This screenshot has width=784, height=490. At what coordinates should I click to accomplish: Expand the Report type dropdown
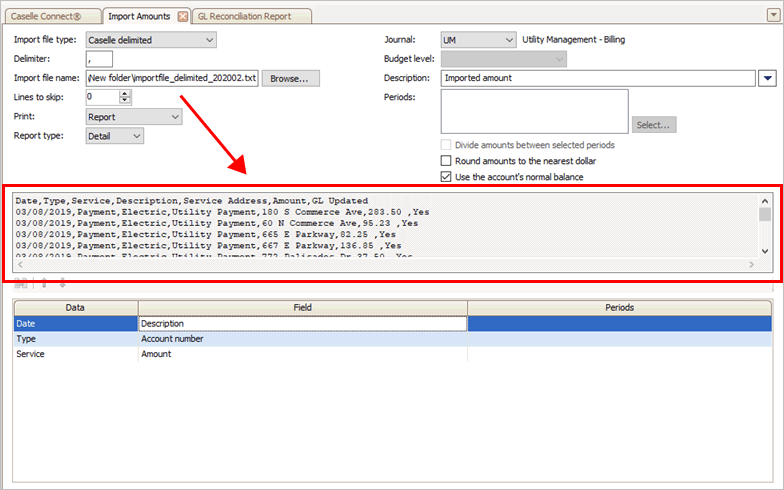136,136
